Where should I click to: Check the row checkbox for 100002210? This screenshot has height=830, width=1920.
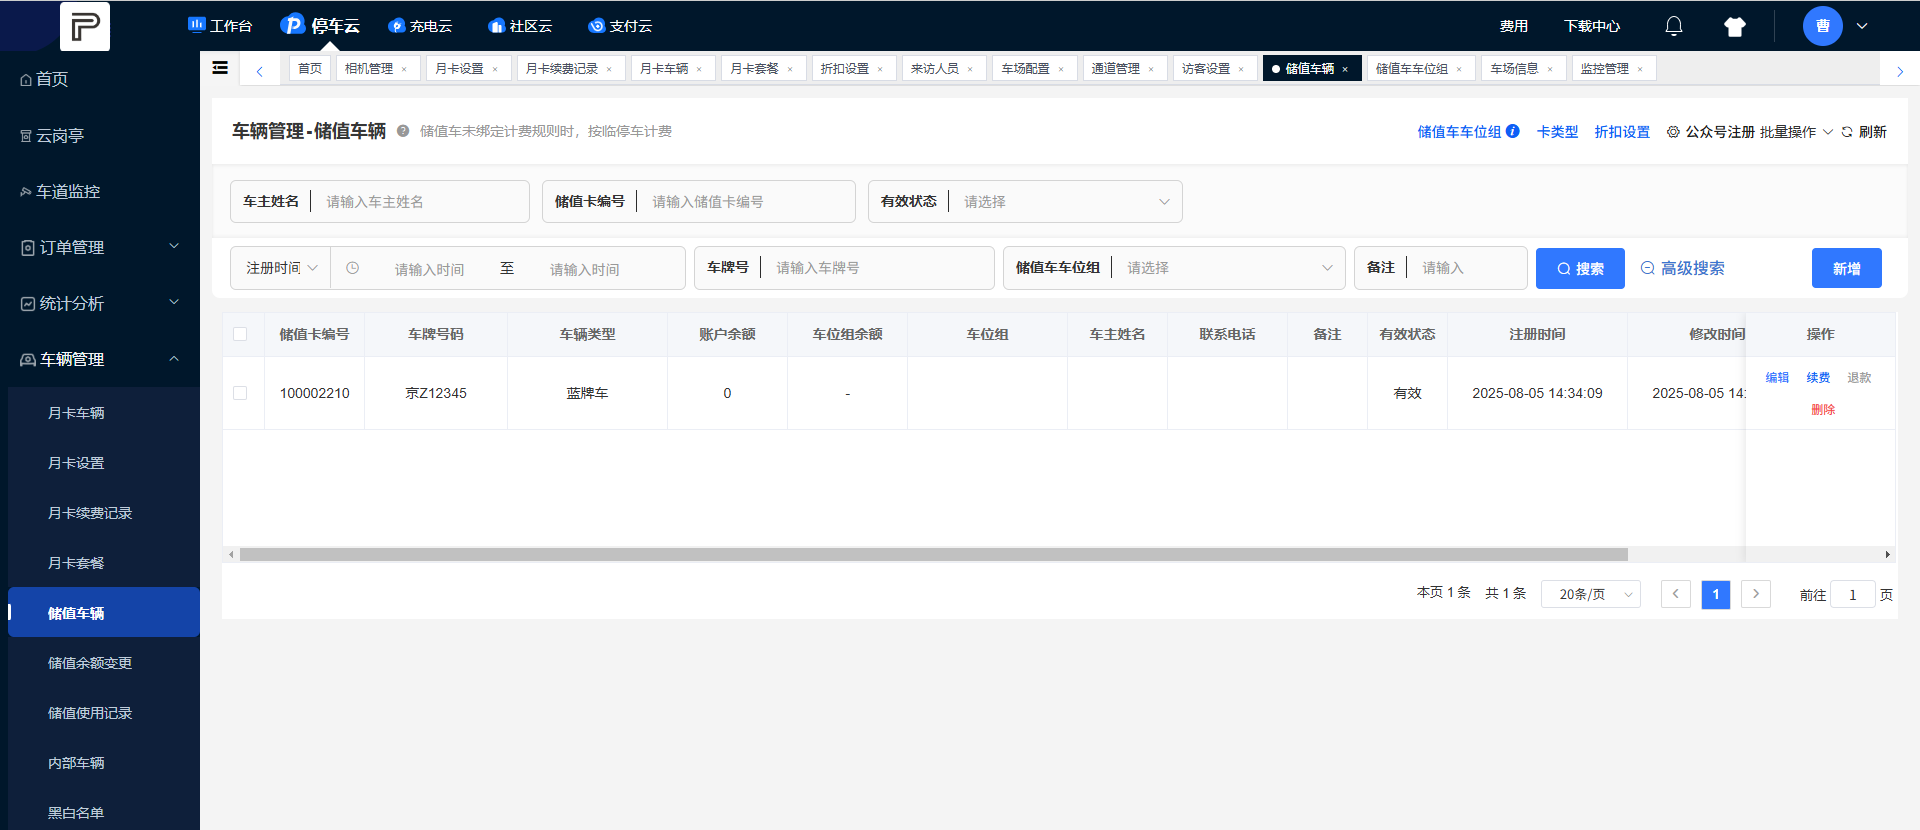(240, 393)
